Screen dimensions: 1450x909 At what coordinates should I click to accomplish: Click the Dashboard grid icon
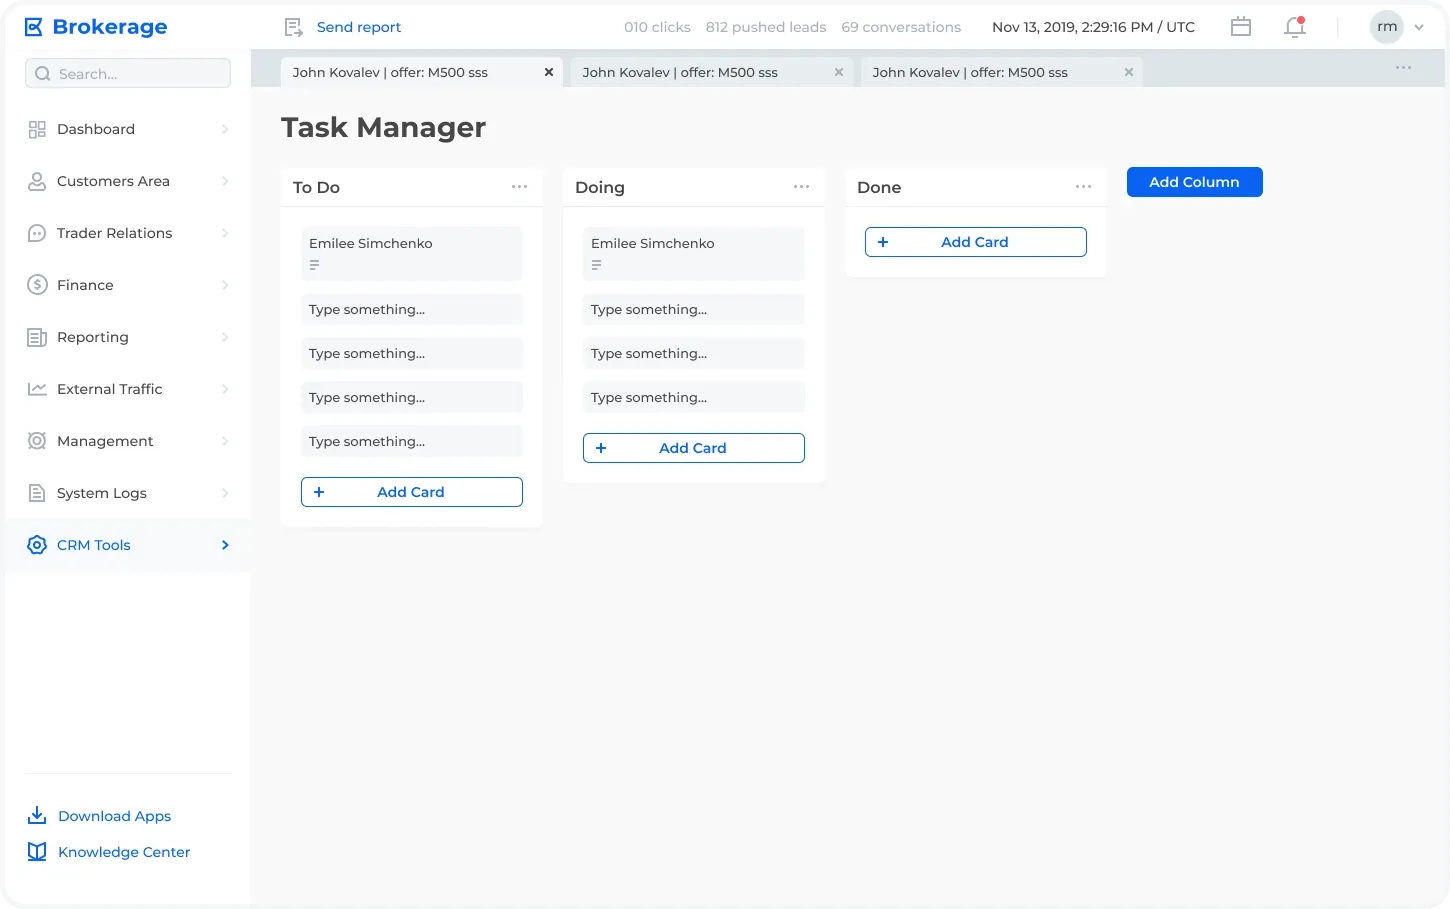(37, 129)
